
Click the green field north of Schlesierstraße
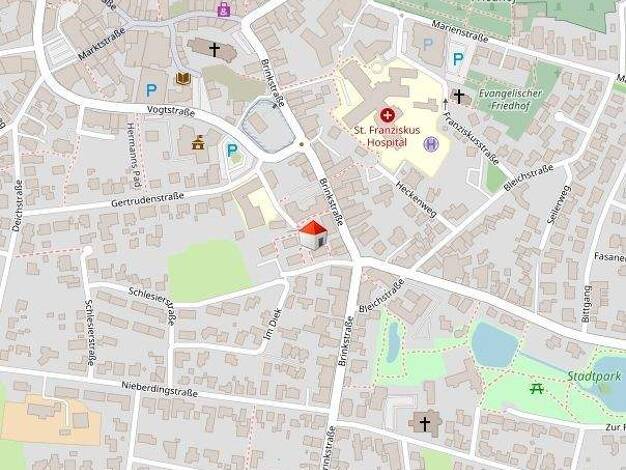coord(207,270)
